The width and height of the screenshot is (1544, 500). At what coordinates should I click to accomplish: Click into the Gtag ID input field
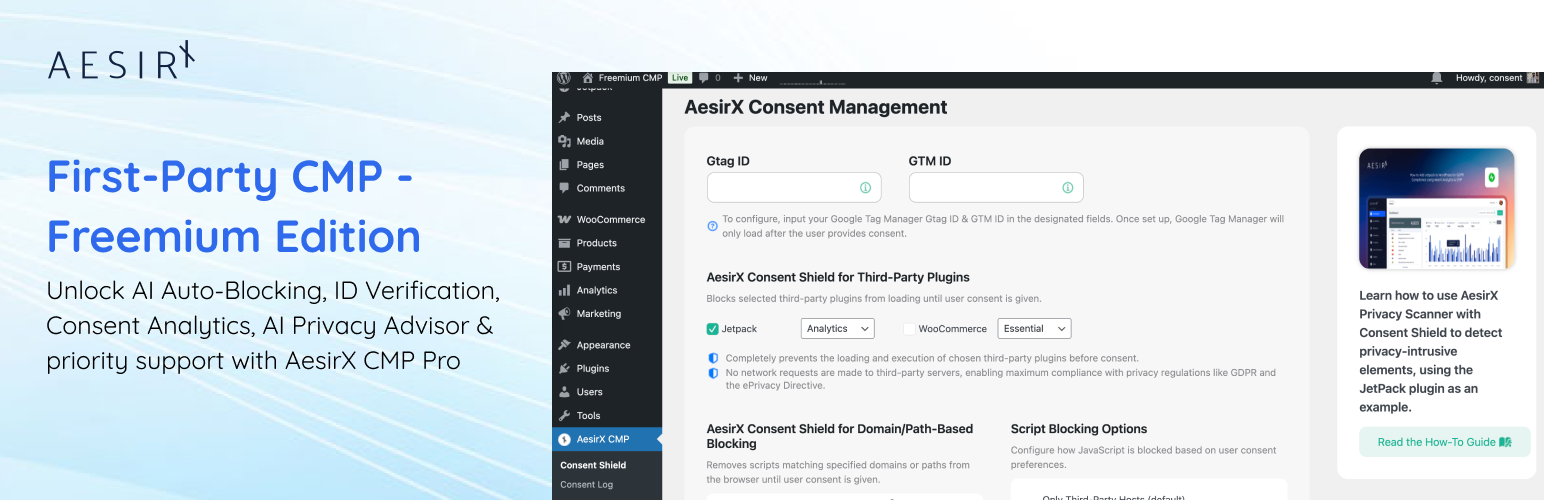point(794,188)
